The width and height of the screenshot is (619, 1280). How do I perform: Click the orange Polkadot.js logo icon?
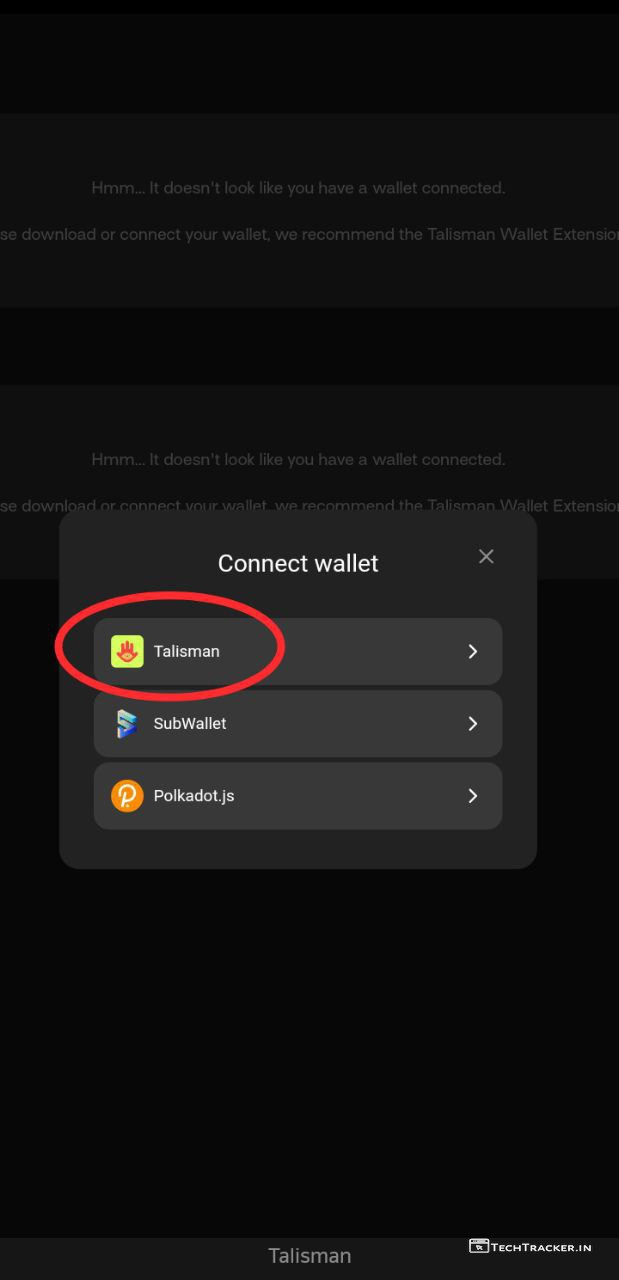point(127,796)
